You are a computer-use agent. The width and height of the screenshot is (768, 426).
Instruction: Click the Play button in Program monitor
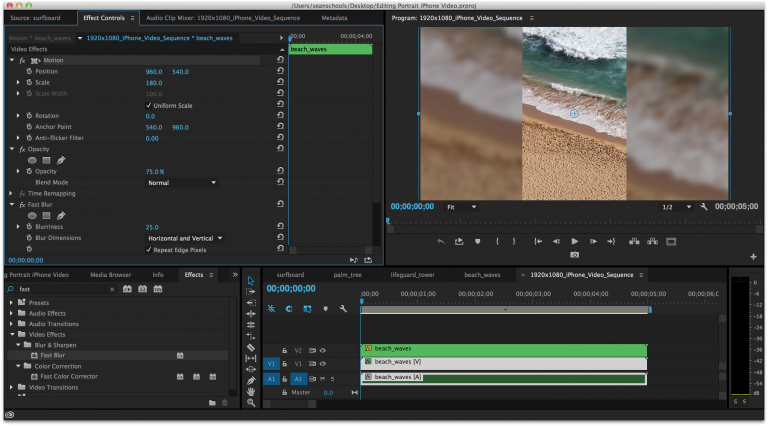(575, 241)
